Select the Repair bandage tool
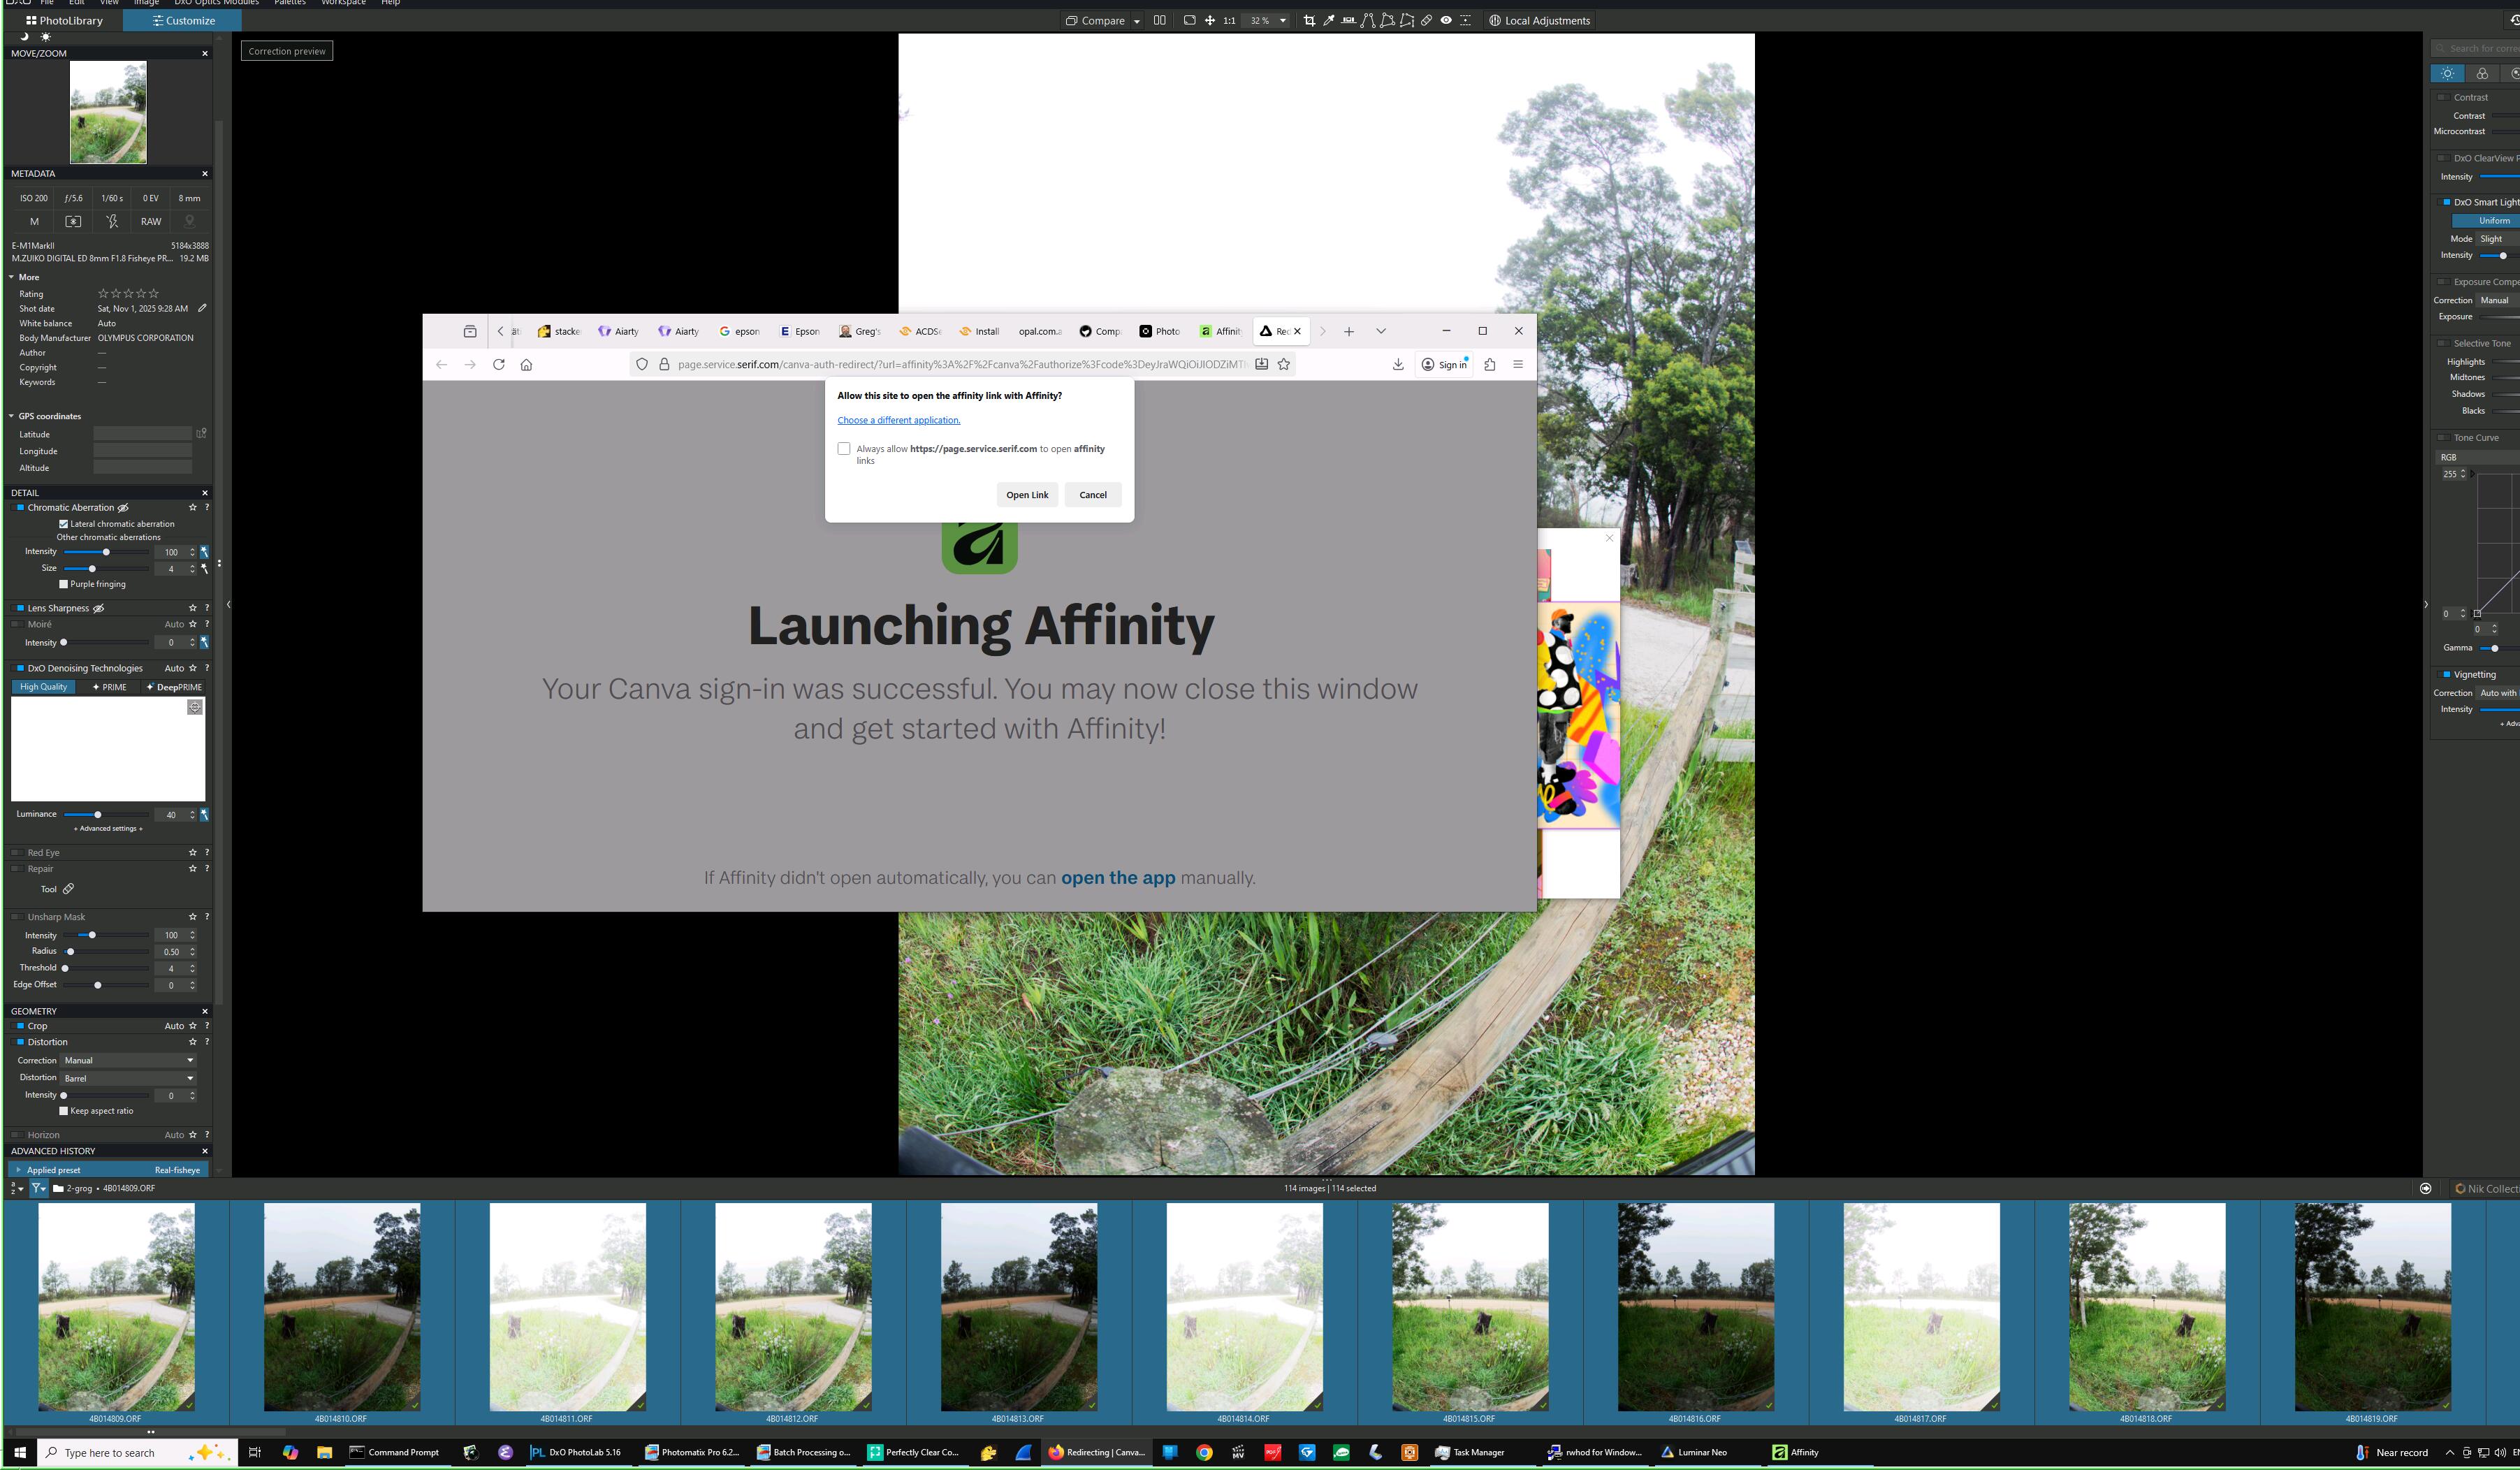 pyautogui.click(x=1427, y=21)
